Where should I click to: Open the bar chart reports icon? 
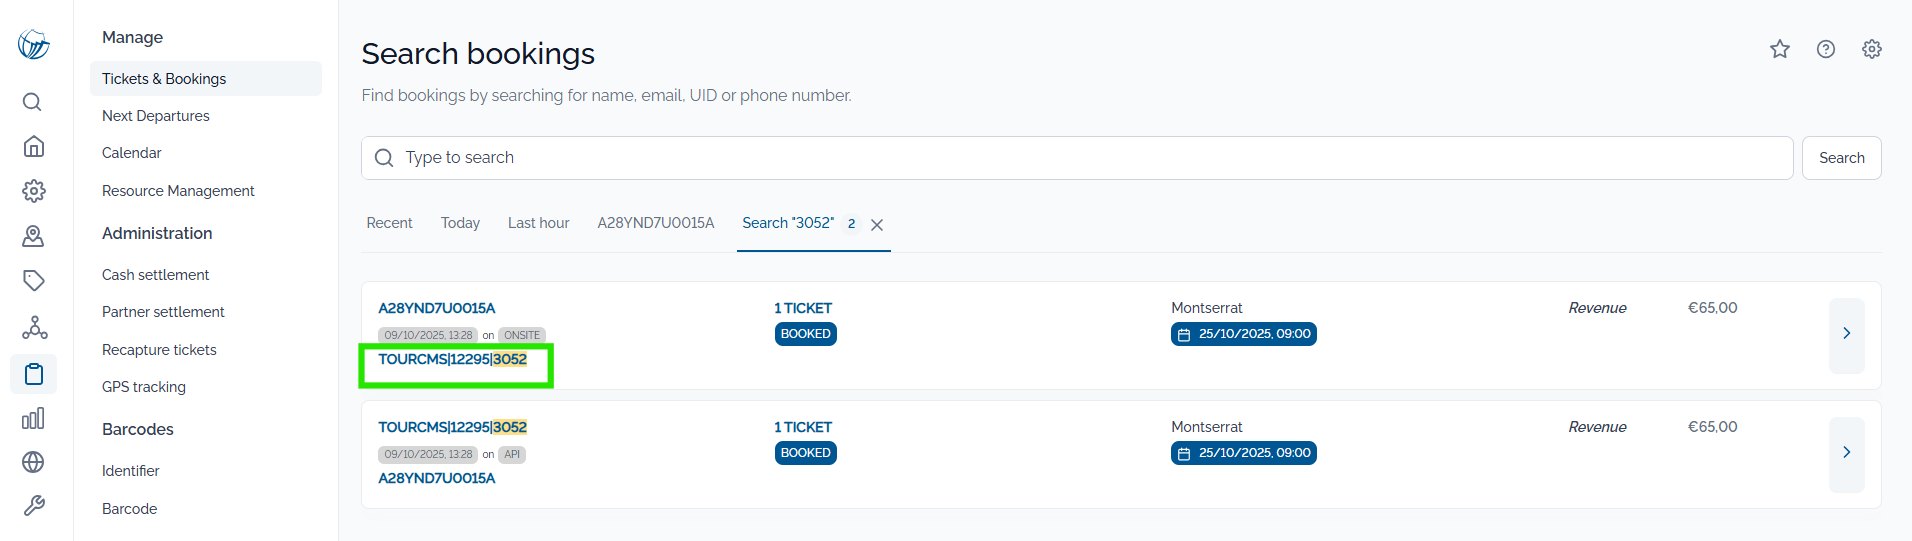point(33,418)
